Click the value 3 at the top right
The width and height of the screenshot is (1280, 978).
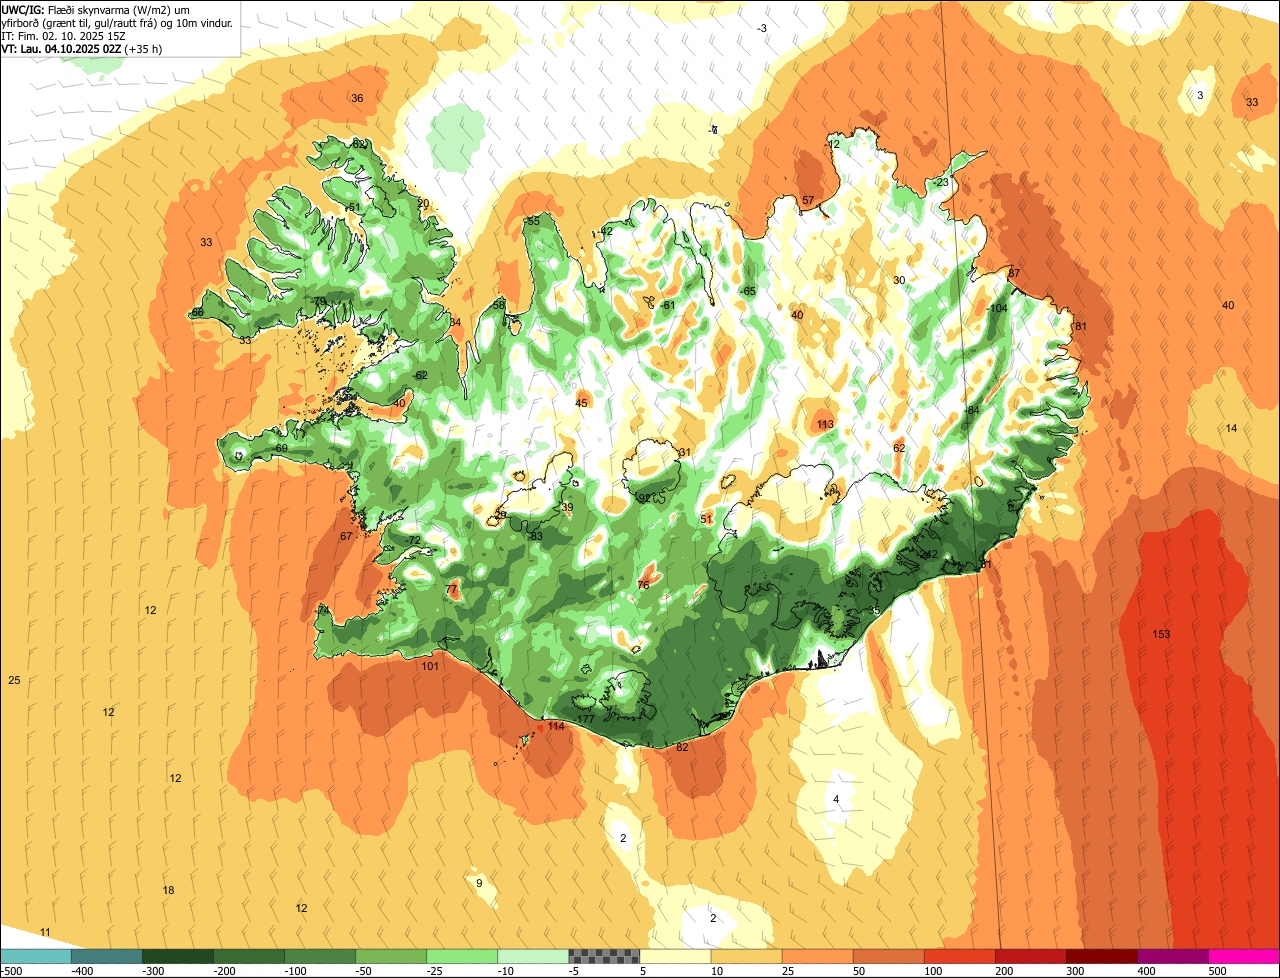(x=1200, y=95)
